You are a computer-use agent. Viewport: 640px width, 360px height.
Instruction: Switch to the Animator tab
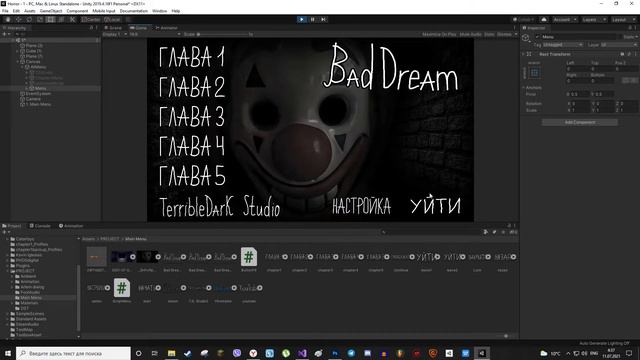coord(167,28)
